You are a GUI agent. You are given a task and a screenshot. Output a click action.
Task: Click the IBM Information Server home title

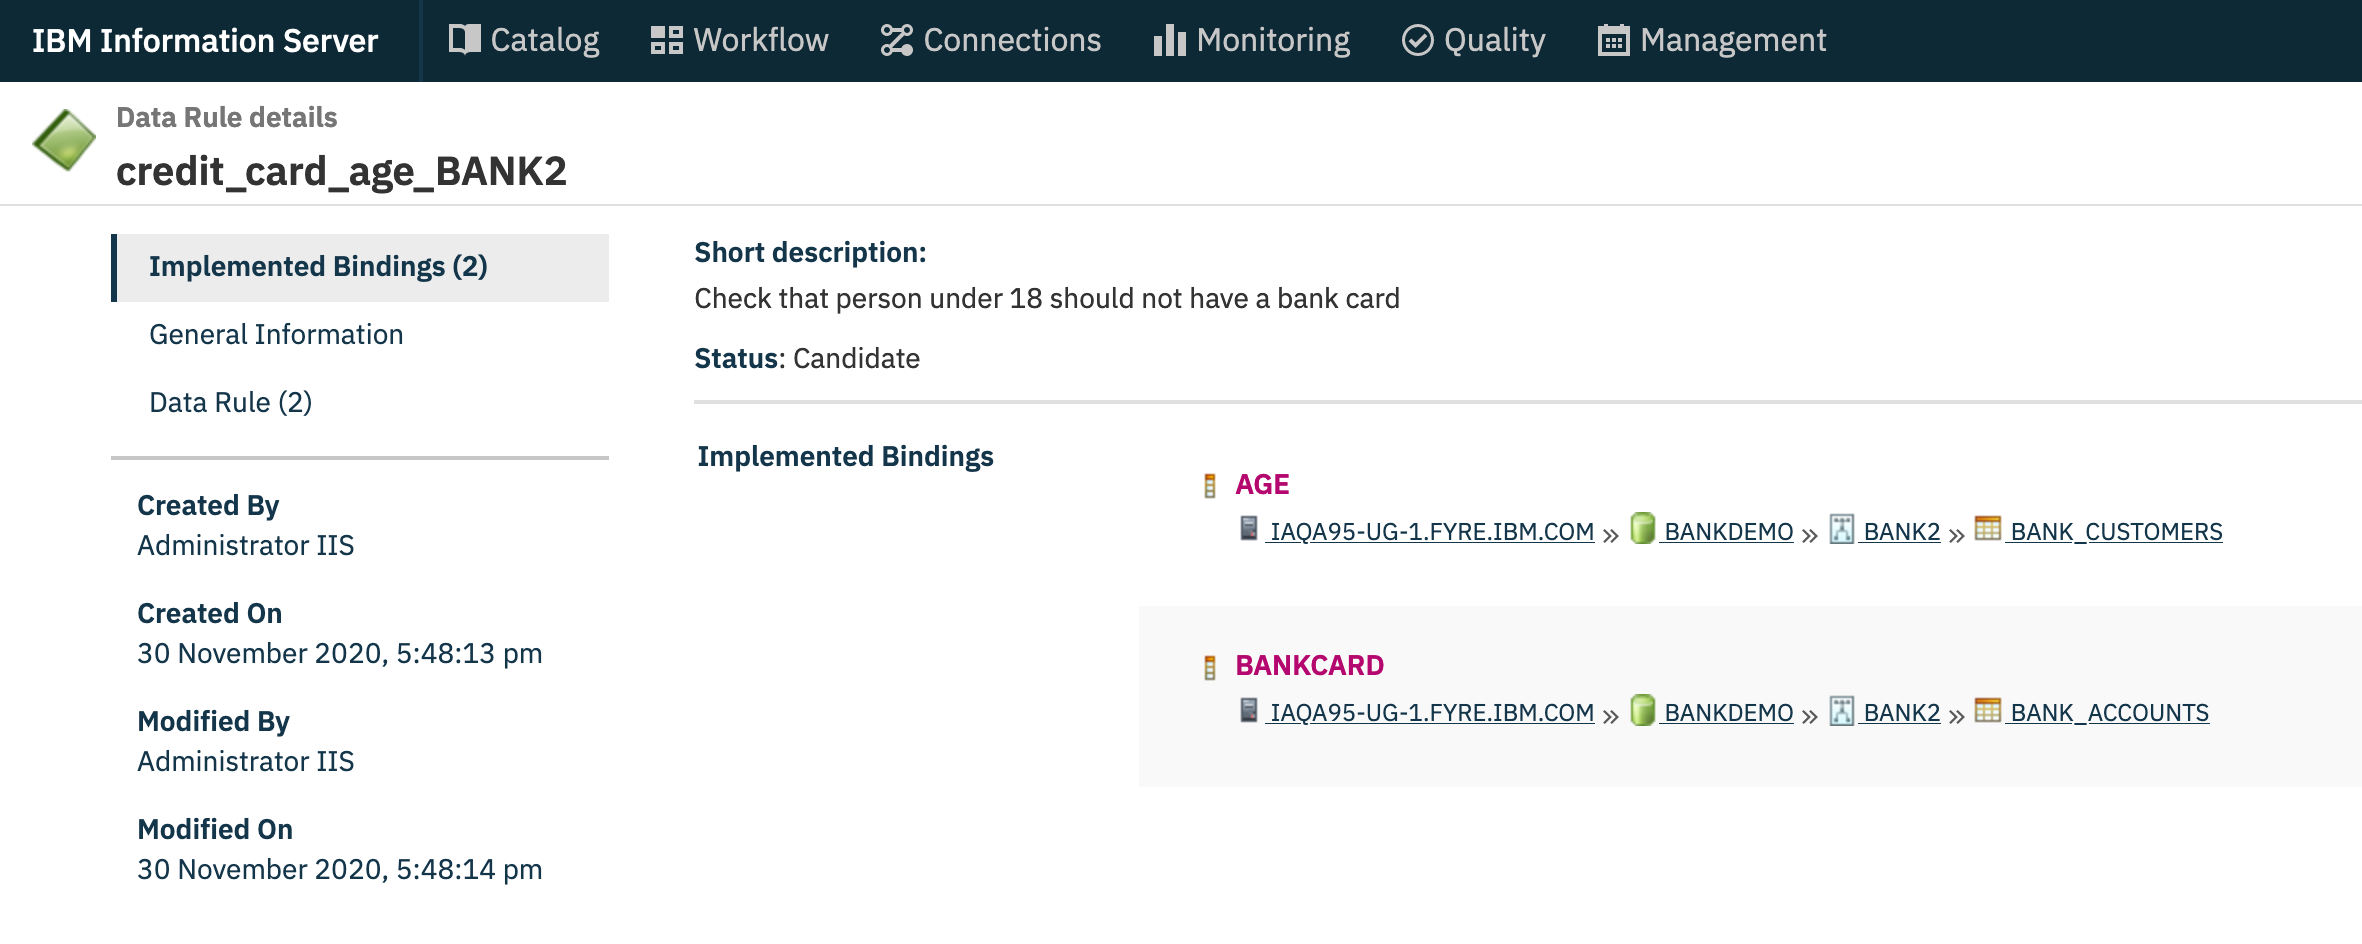(205, 41)
